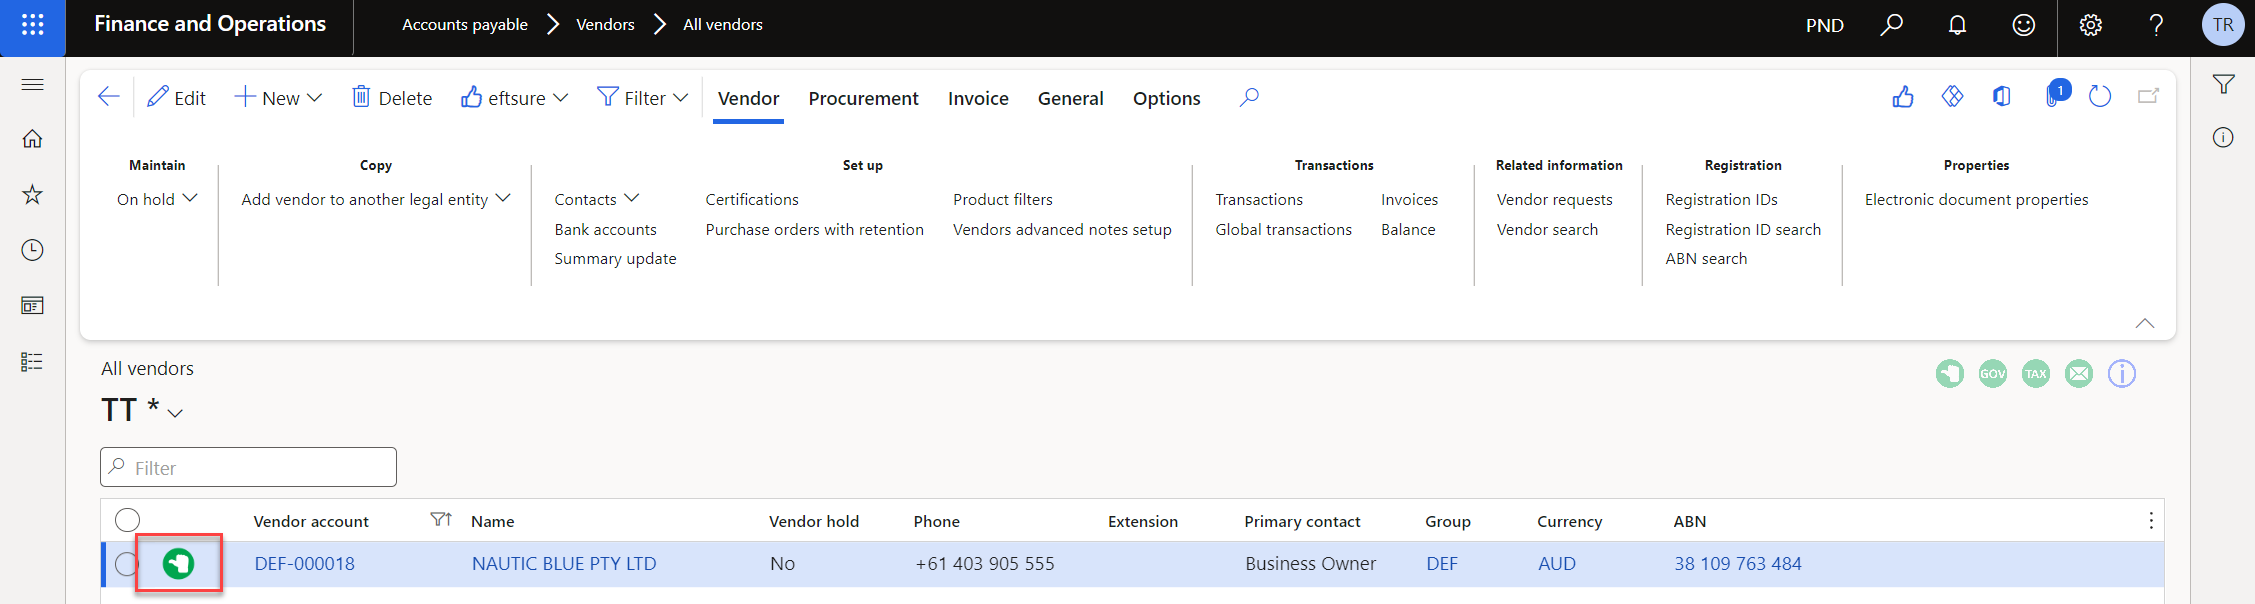This screenshot has width=2255, height=604.
Task: Click the search icon in the action pane
Action: pos(1249,98)
